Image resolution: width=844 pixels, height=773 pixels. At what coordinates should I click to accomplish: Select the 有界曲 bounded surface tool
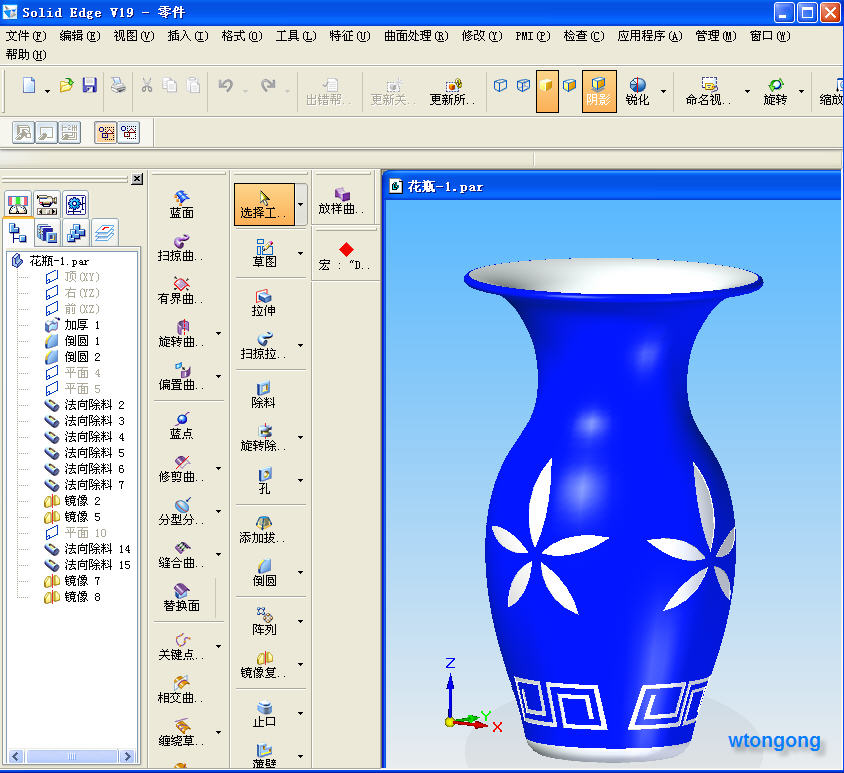tap(181, 291)
